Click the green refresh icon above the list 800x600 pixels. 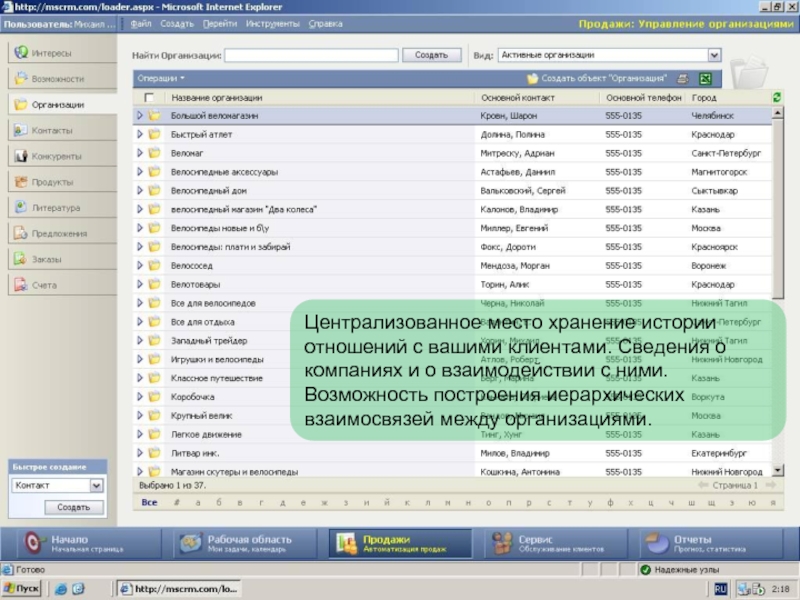tap(777, 97)
